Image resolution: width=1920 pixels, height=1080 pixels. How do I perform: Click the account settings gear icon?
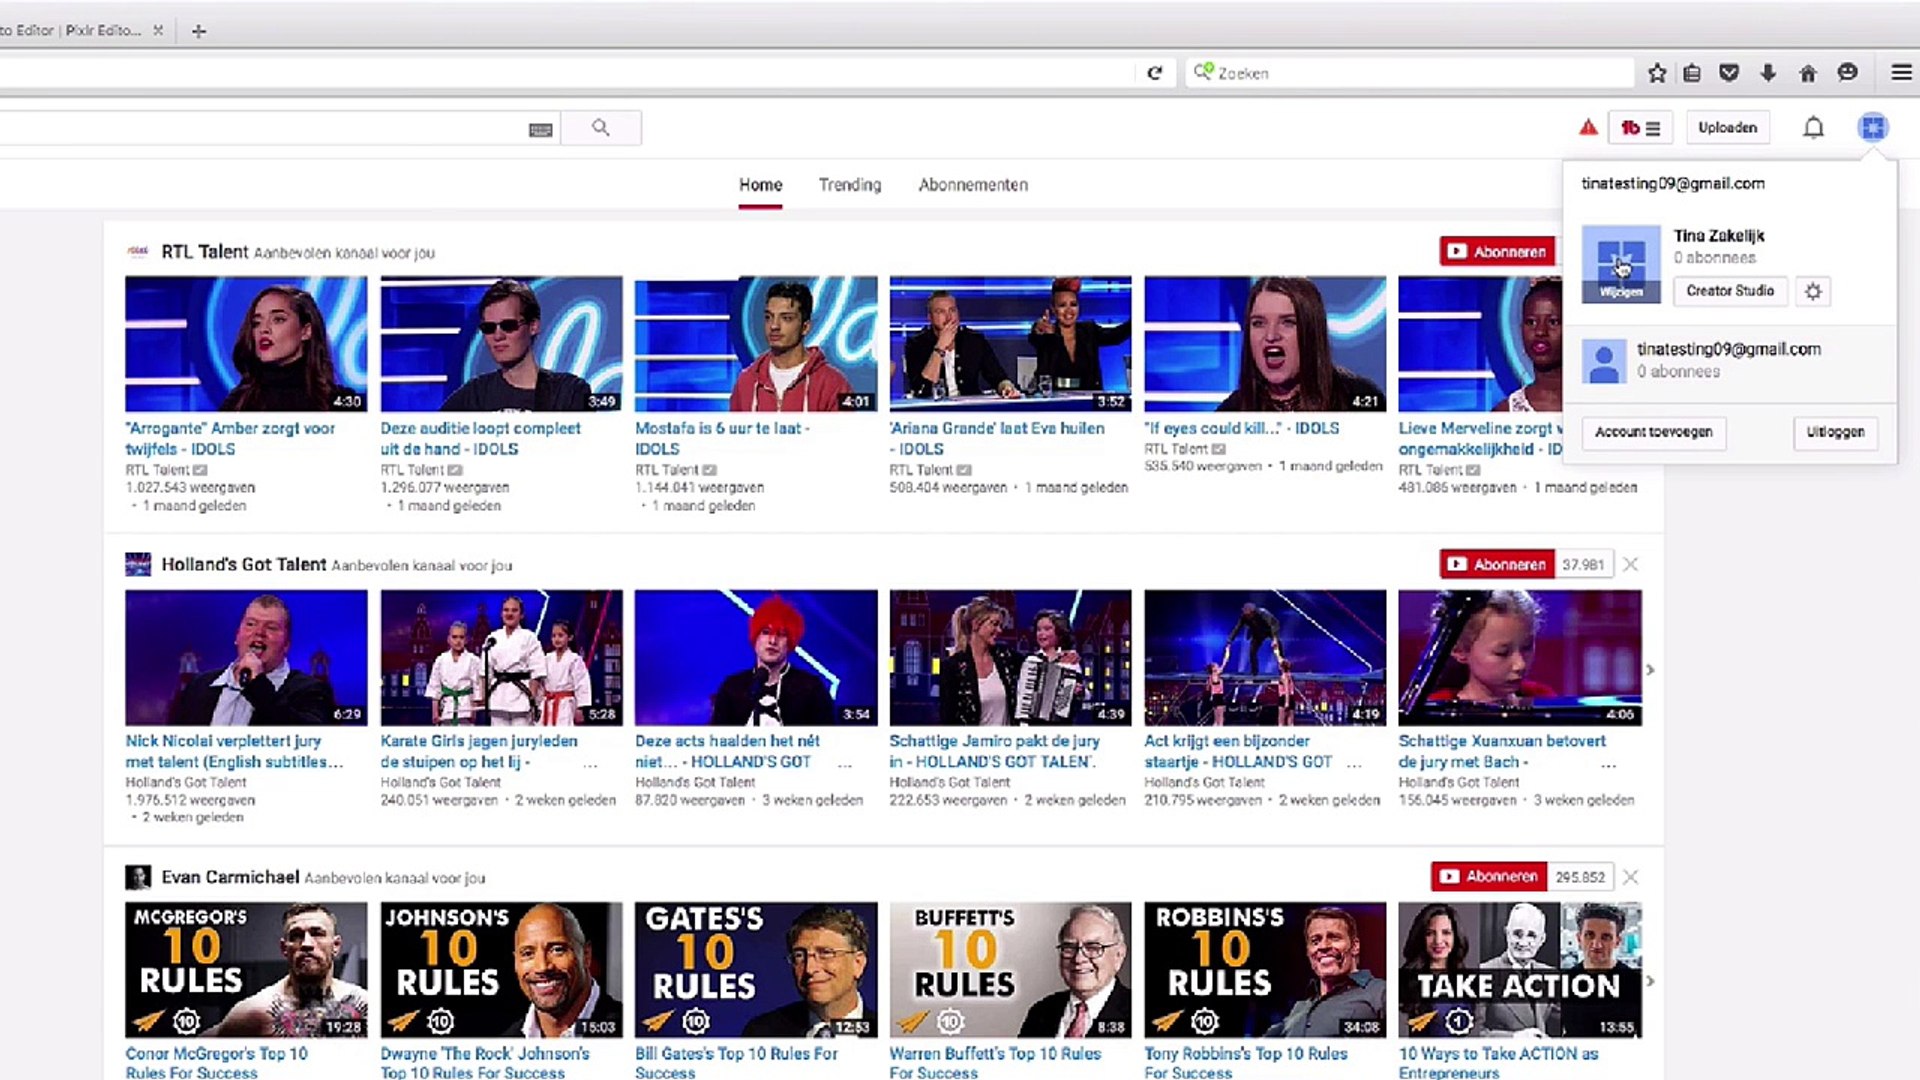[x=1813, y=292]
